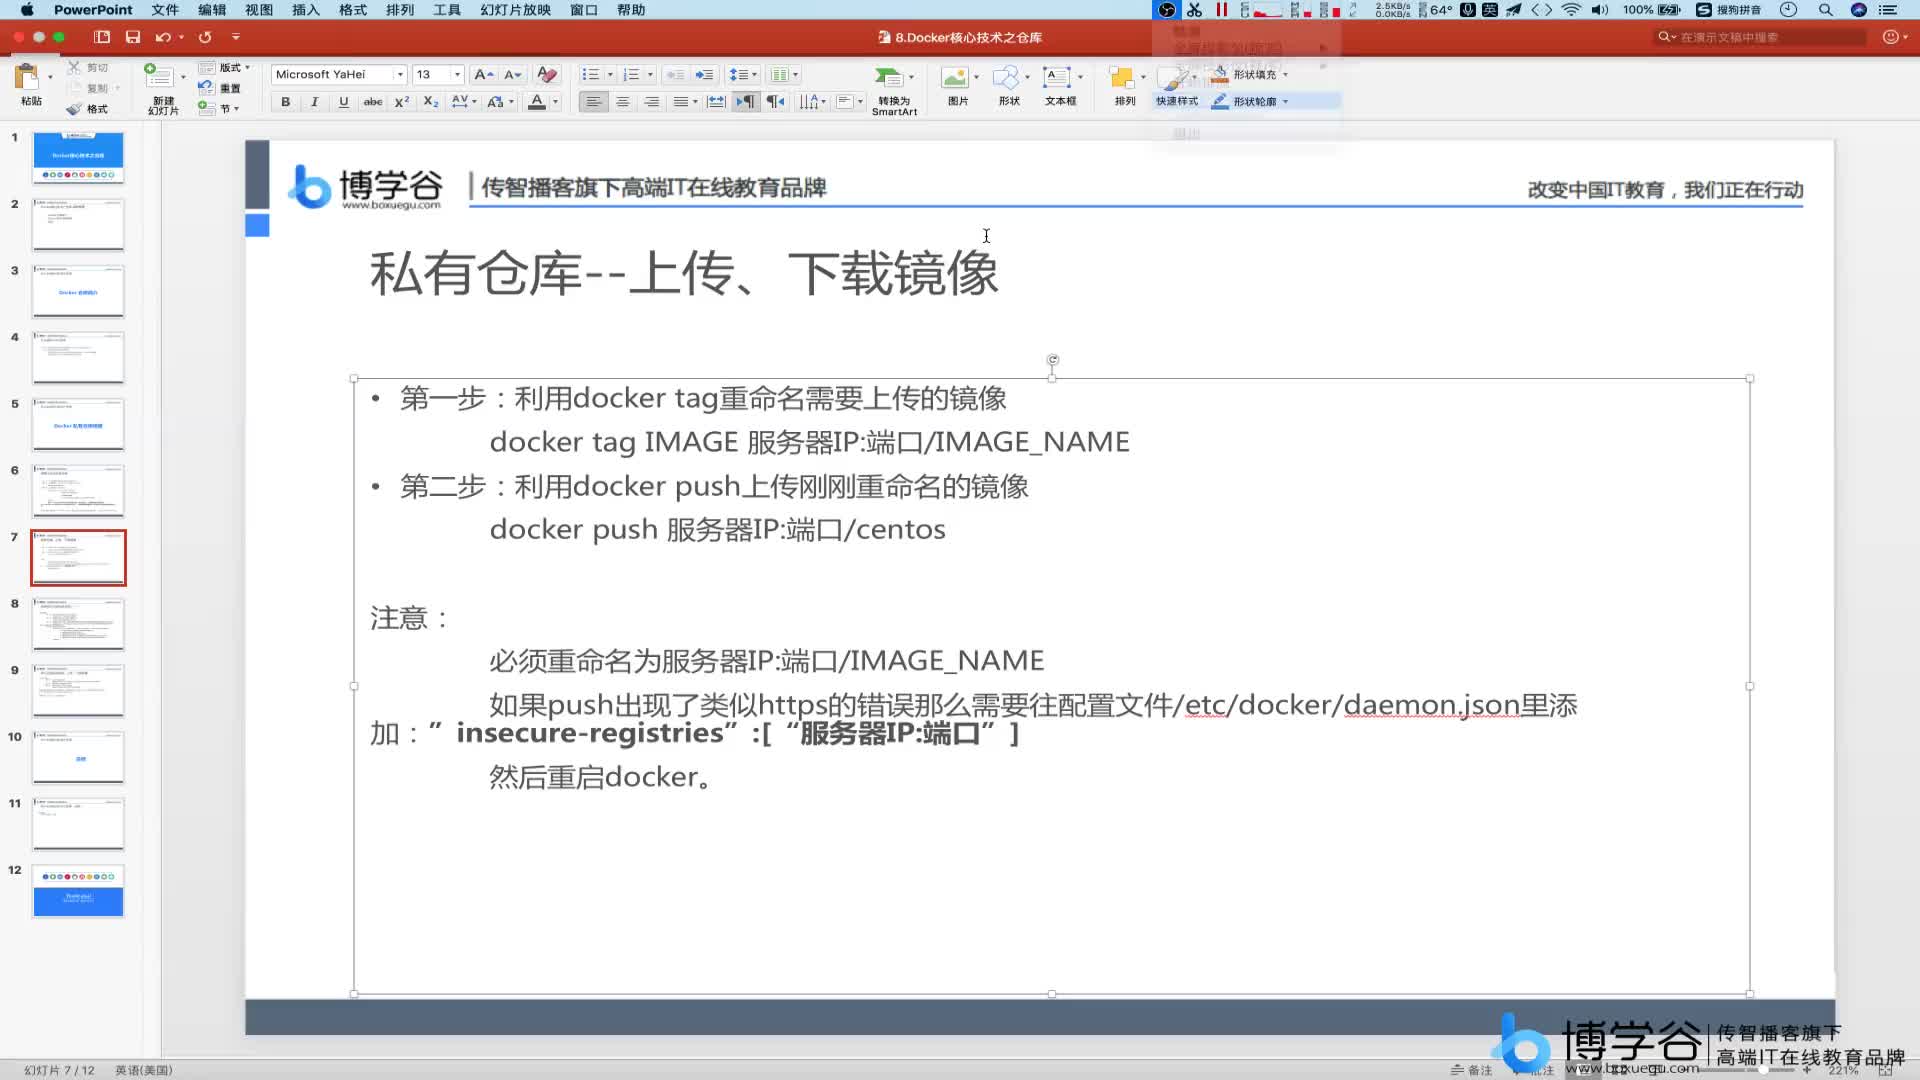Click the Paste (粘贴) icon
The height and width of the screenshot is (1080, 1920).
click(27, 78)
